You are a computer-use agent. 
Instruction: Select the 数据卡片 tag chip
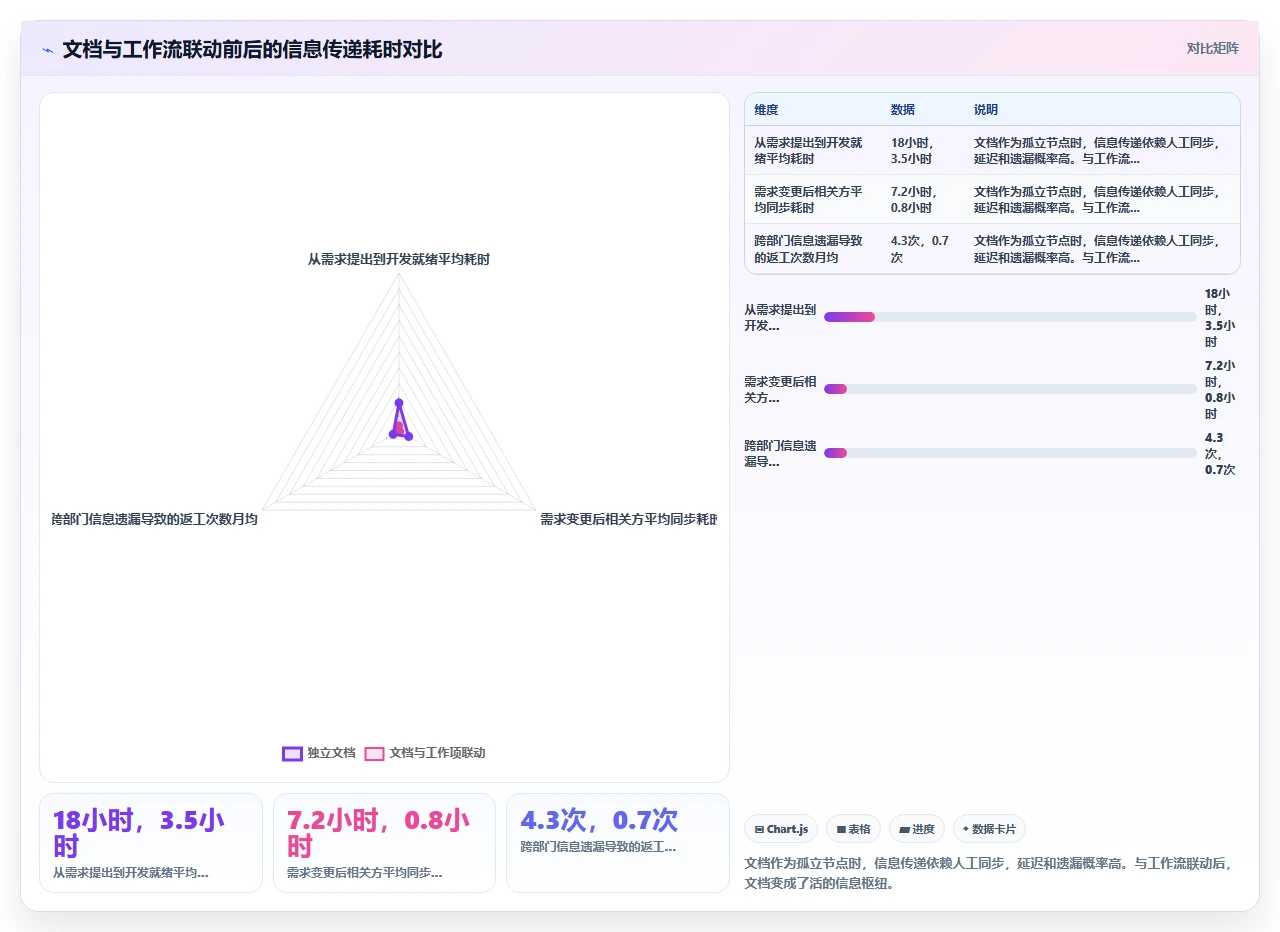(x=989, y=829)
